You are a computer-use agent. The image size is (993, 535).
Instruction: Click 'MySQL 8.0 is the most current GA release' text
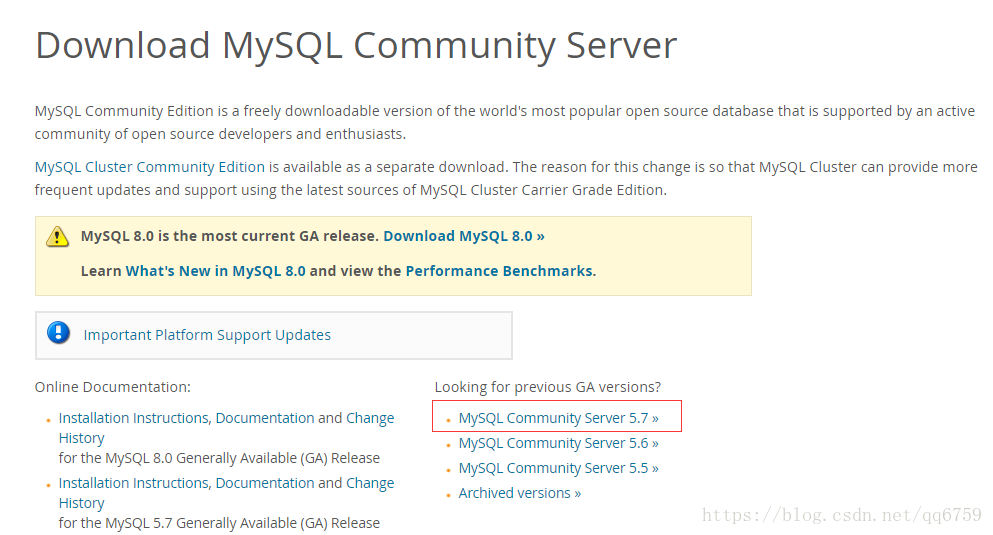point(229,236)
